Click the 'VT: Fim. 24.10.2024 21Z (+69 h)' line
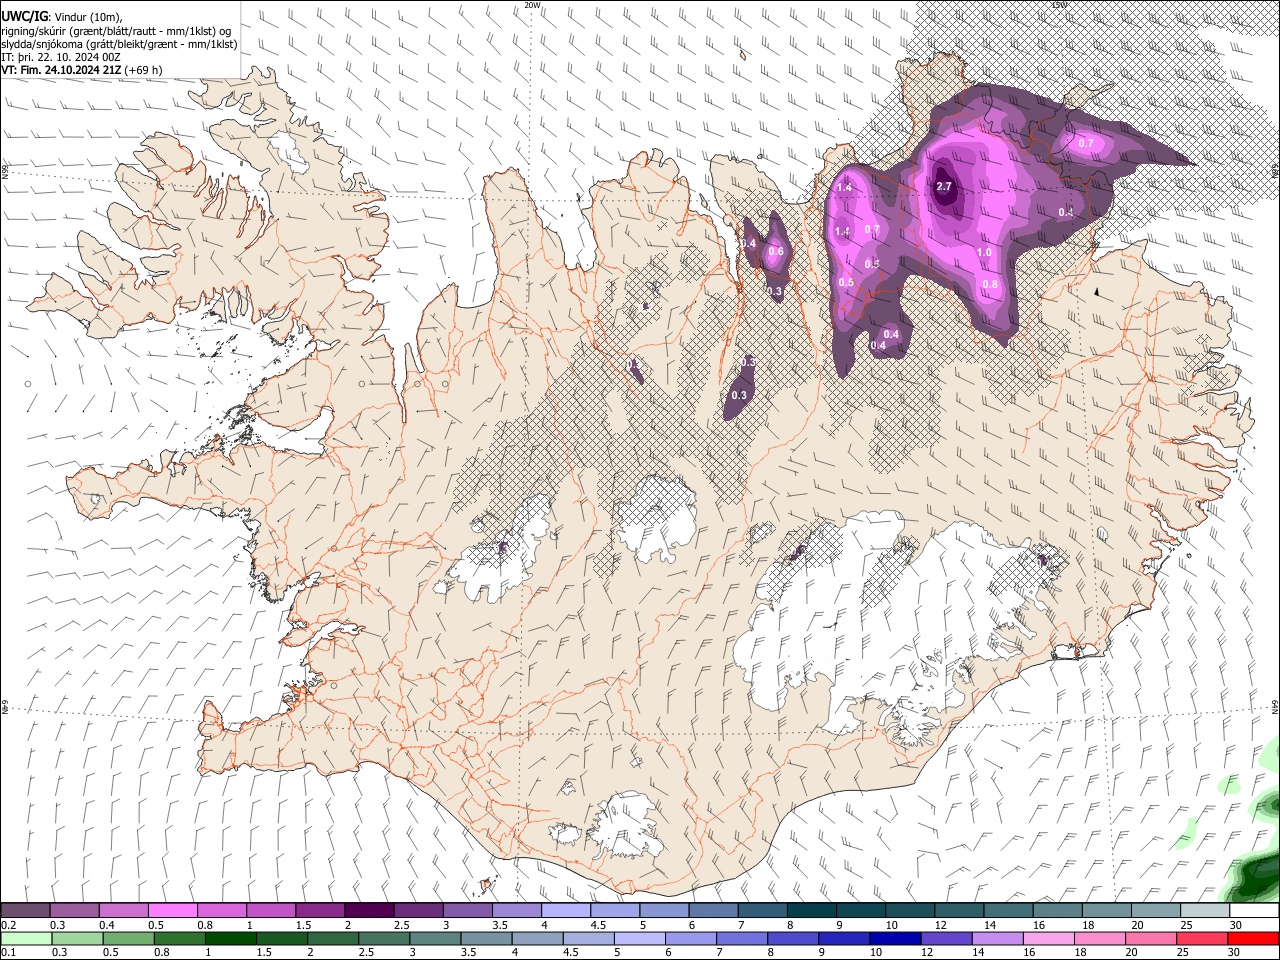 click(x=82, y=70)
